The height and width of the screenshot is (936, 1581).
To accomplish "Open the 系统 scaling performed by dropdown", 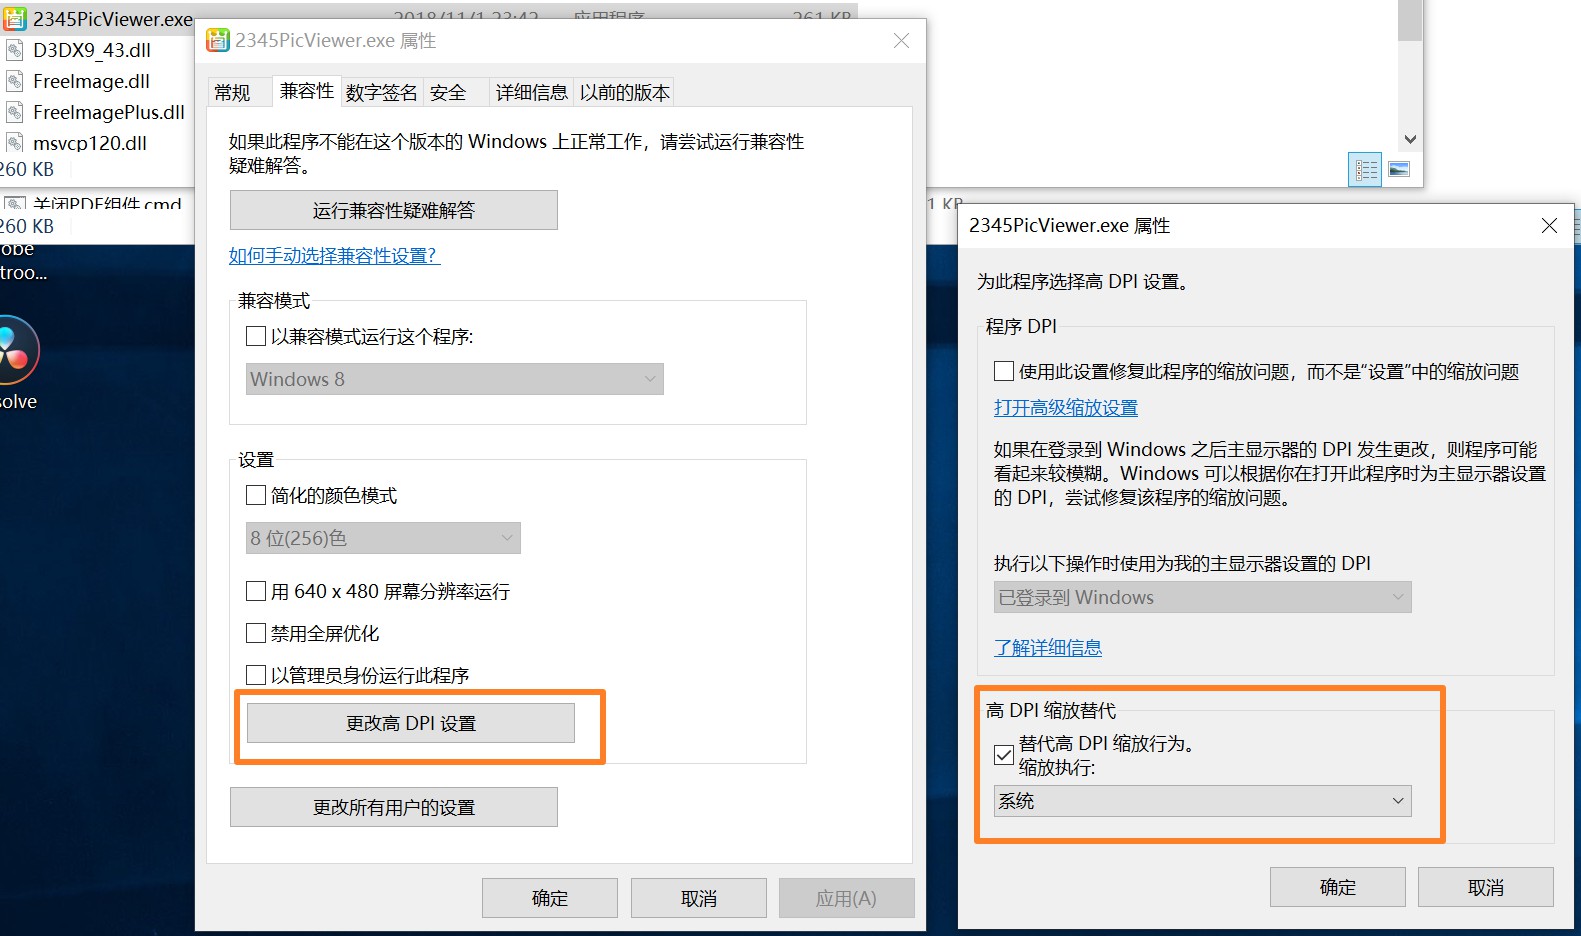I will point(1202,801).
